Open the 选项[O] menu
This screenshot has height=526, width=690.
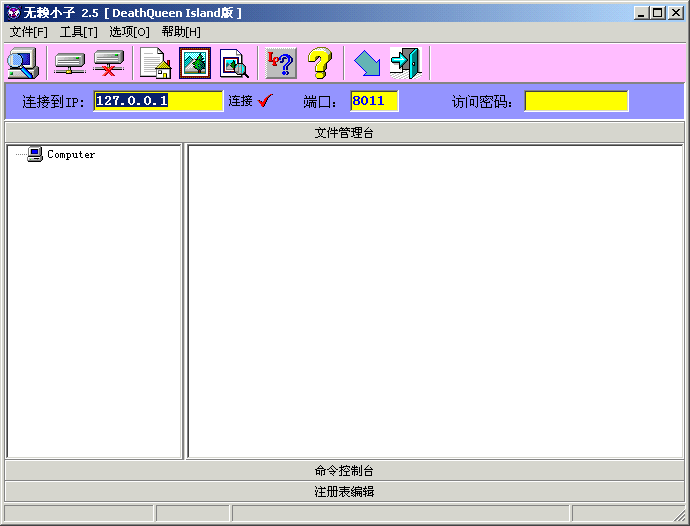(x=129, y=32)
